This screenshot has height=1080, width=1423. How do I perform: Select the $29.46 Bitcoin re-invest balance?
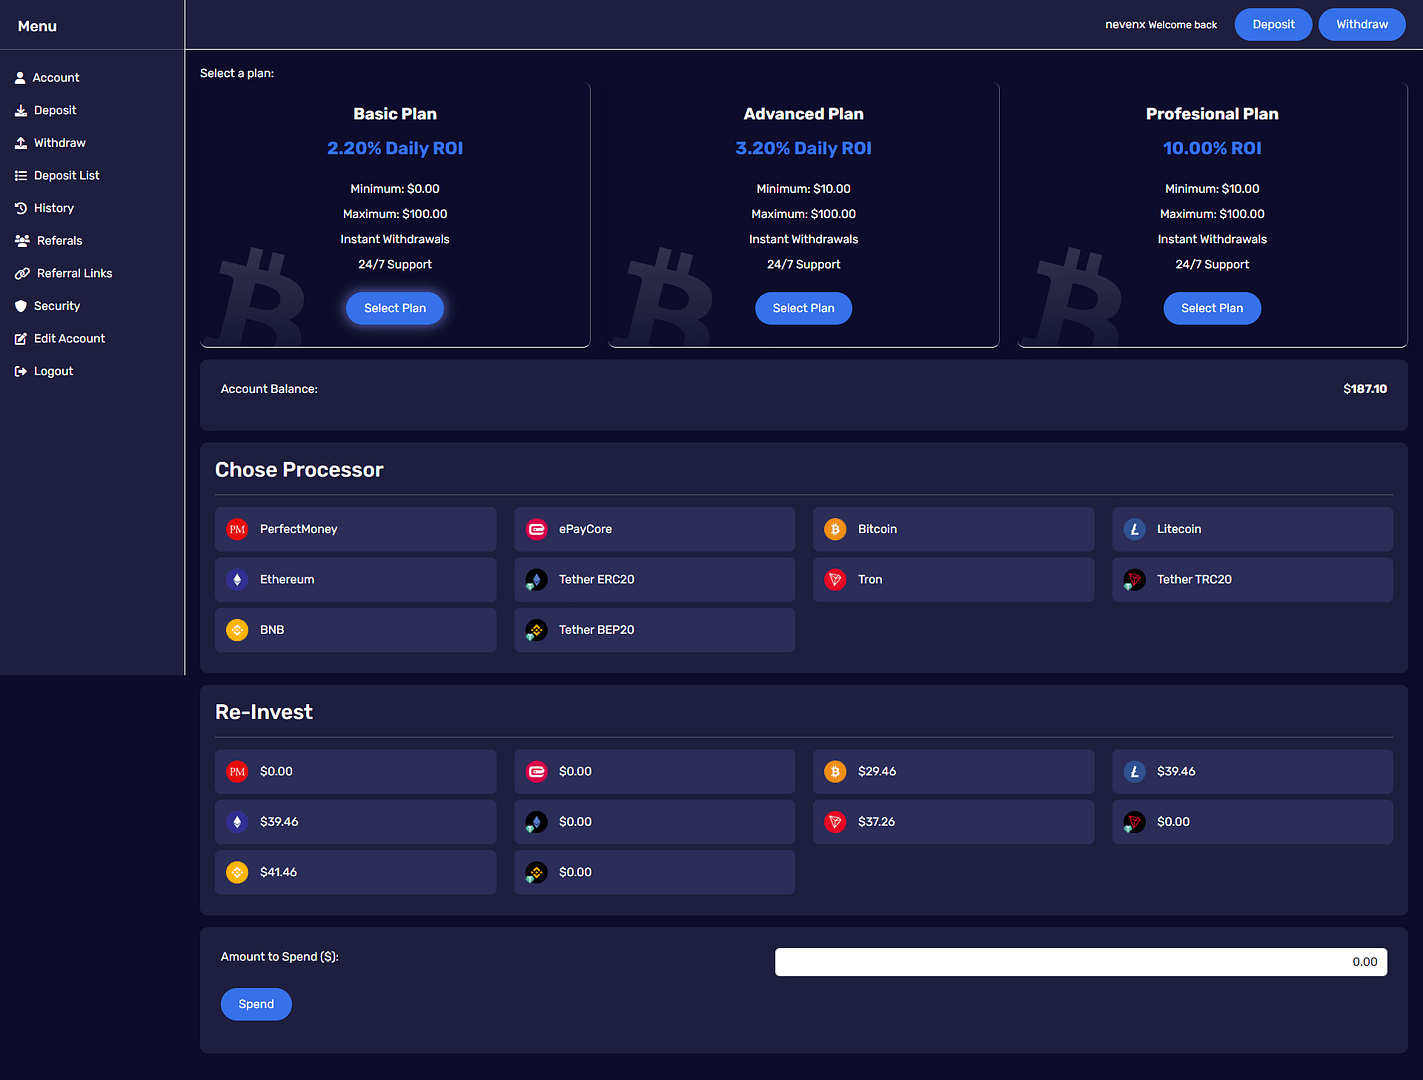click(953, 771)
